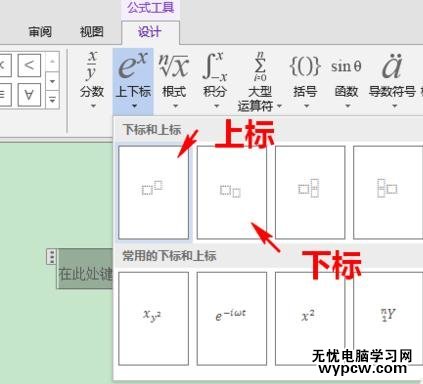The width and height of the screenshot is (423, 384).
Task: Switch to the Design (设计) tab
Action: point(150,32)
